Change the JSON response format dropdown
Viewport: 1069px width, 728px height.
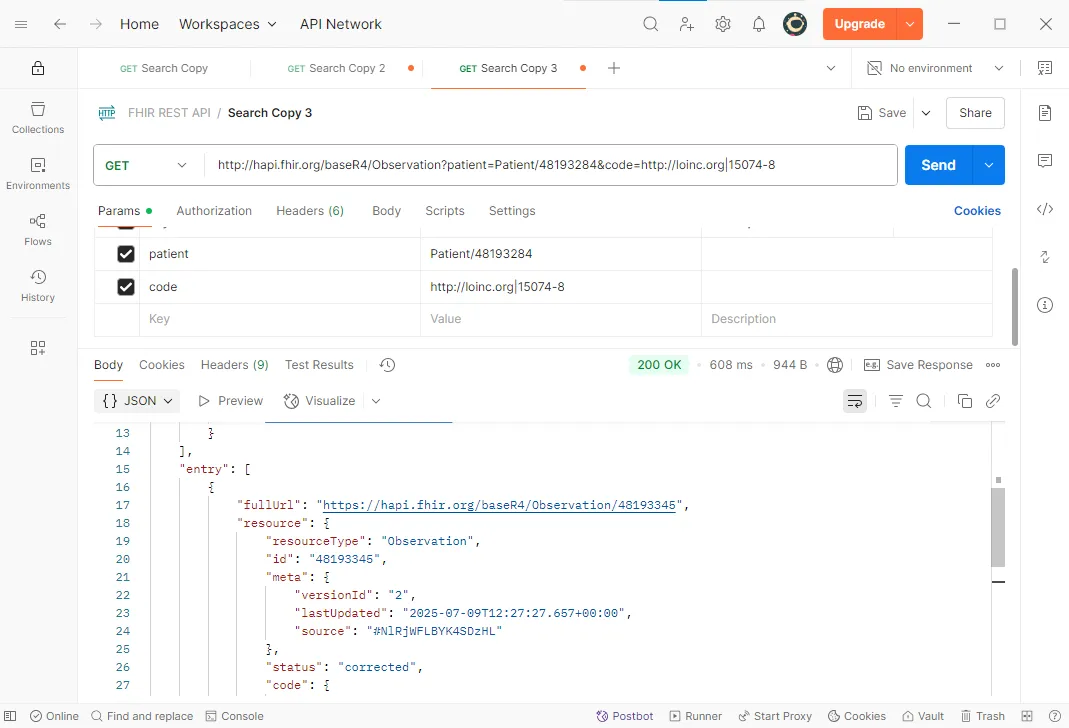(x=137, y=401)
